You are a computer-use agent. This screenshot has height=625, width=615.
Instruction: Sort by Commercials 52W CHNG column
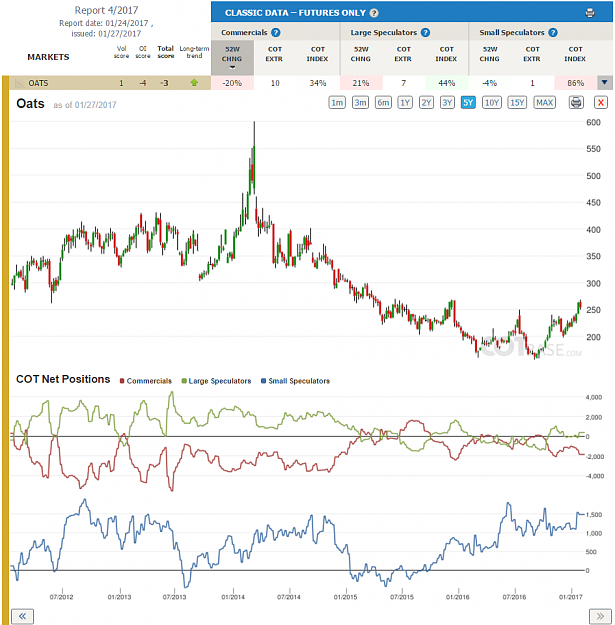click(232, 57)
